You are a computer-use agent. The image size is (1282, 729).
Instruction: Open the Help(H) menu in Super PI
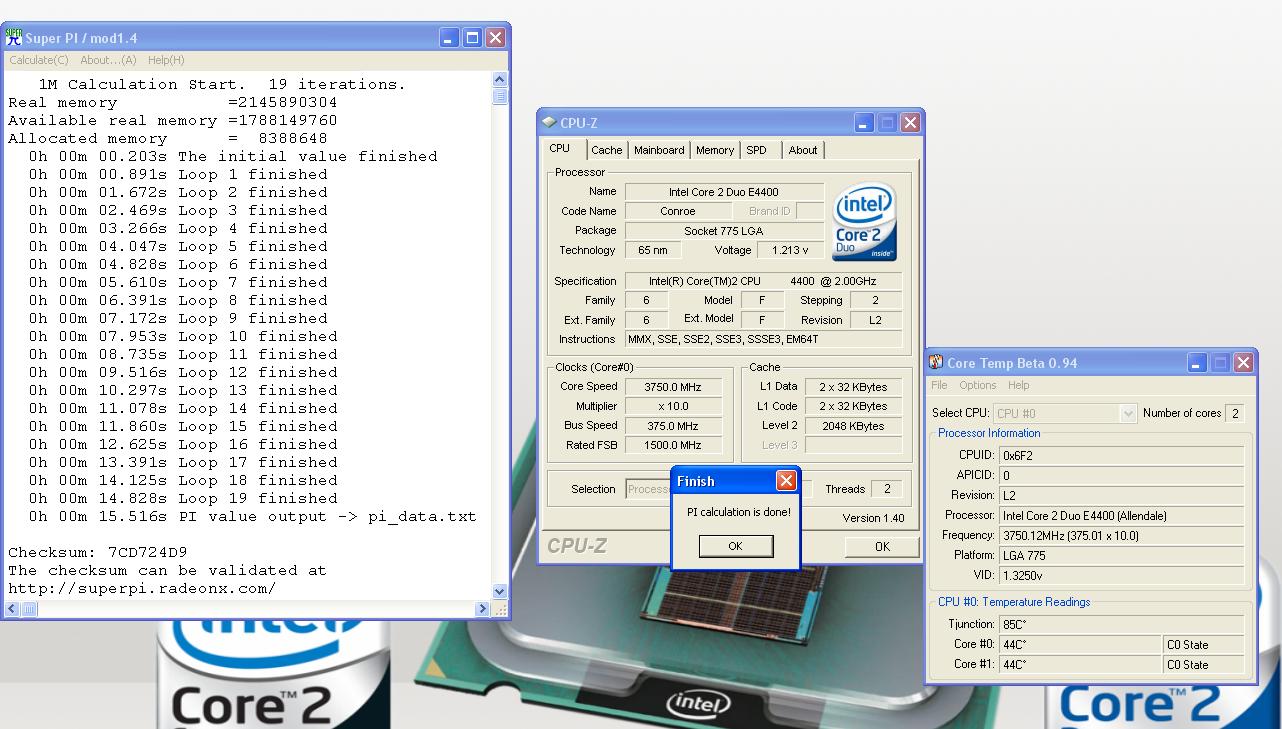coord(166,60)
